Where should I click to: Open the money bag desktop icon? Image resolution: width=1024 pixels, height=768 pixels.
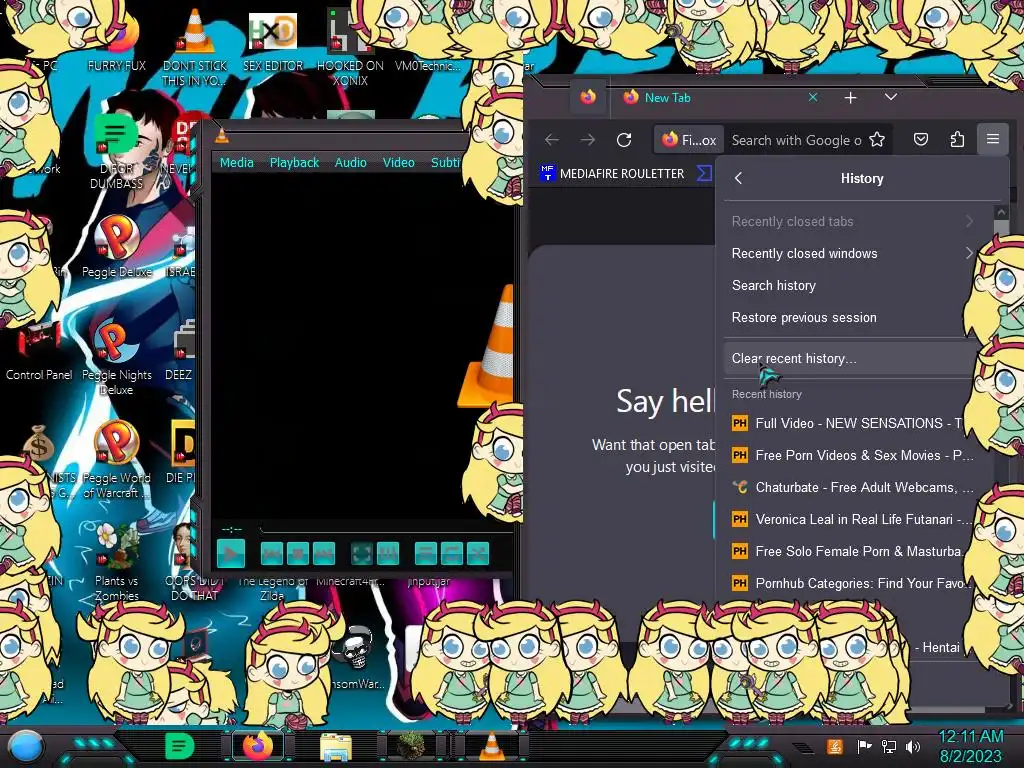(38, 443)
